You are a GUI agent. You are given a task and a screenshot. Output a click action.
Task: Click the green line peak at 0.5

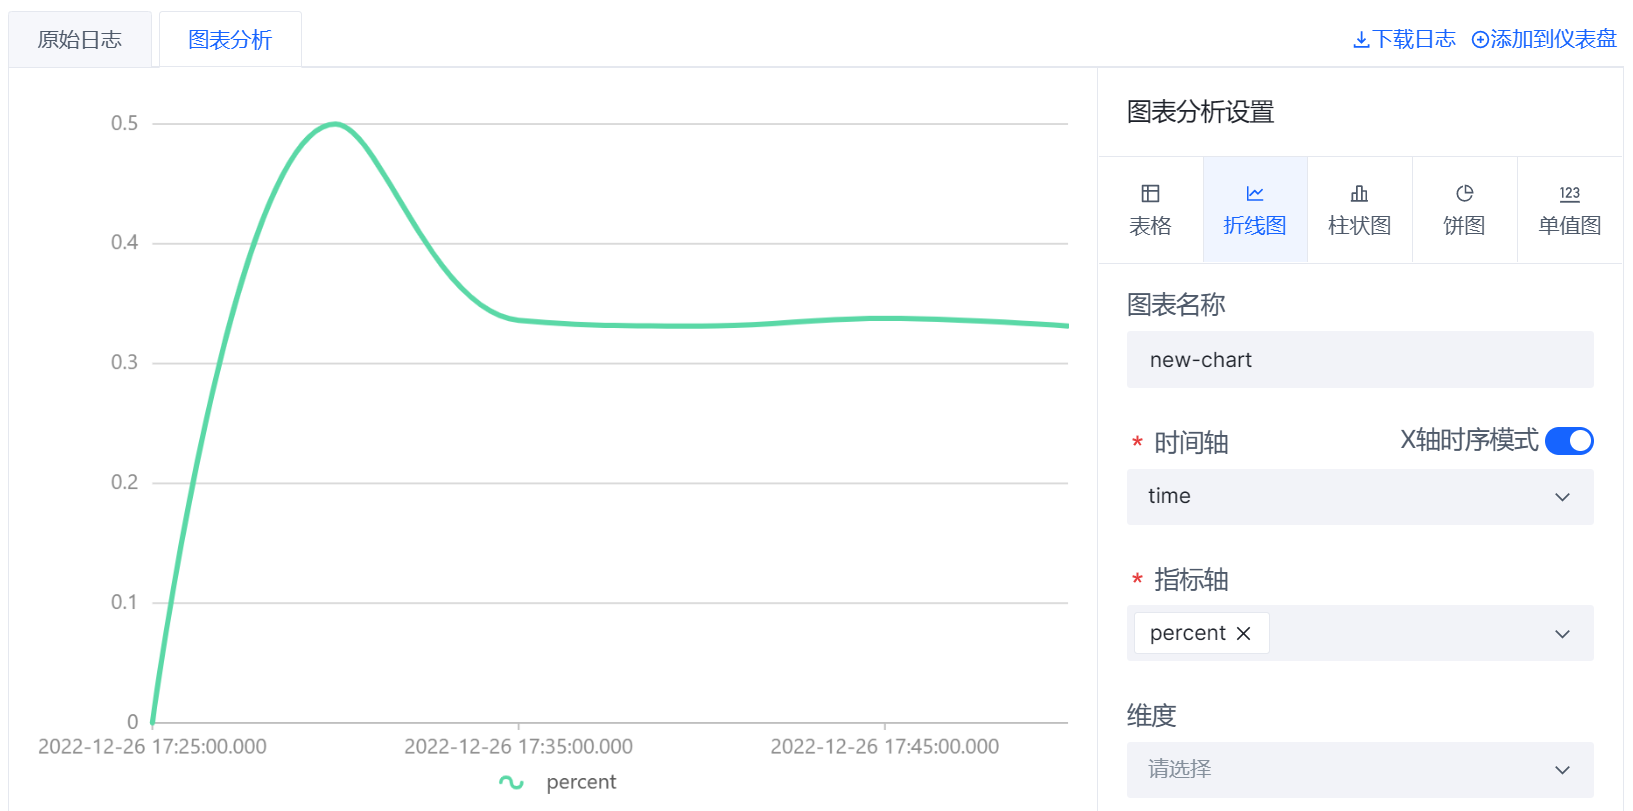point(335,124)
